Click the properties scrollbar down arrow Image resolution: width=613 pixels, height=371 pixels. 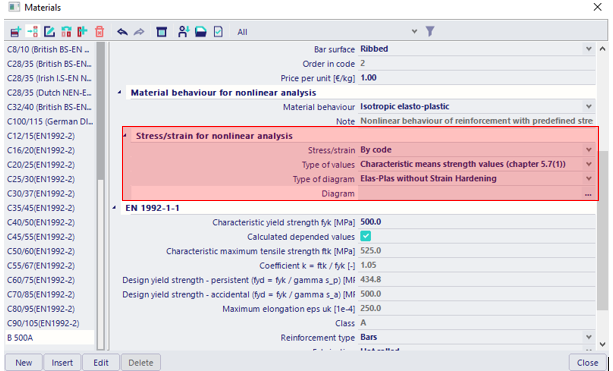click(602, 344)
